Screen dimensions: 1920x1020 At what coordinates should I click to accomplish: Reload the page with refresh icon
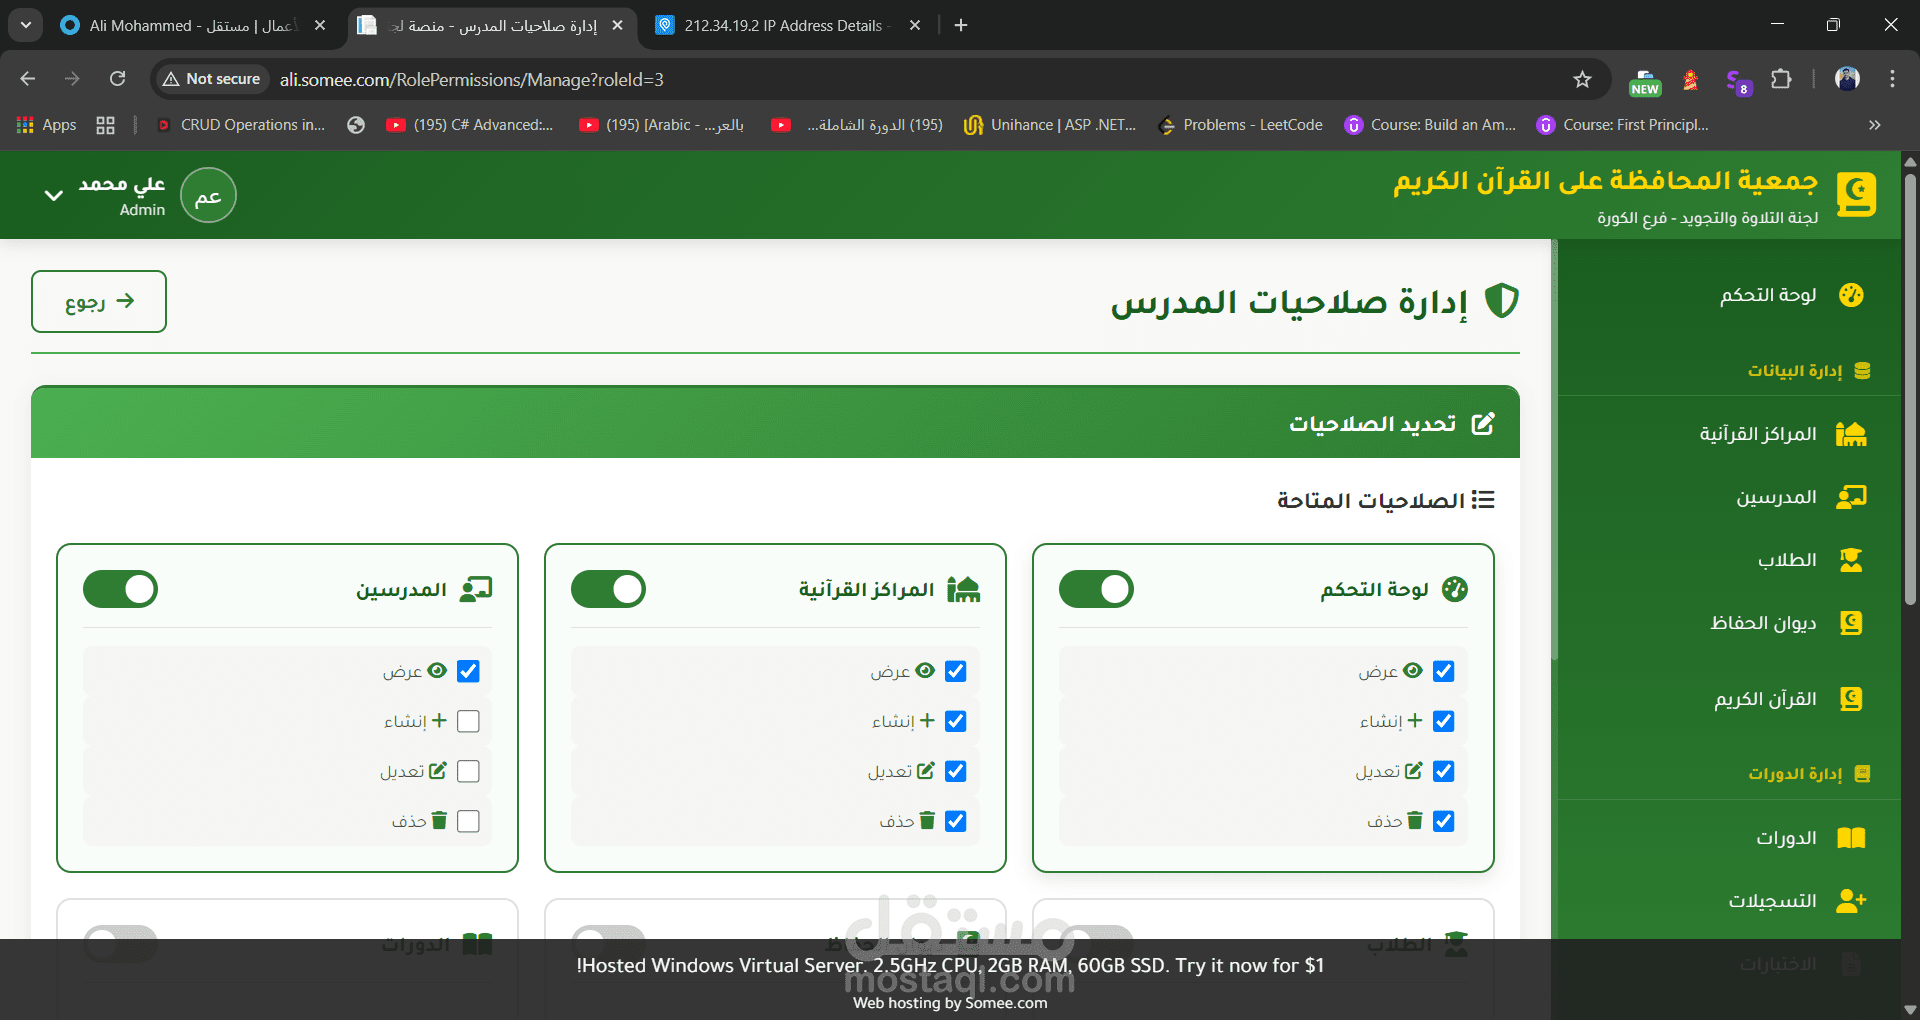(x=117, y=79)
